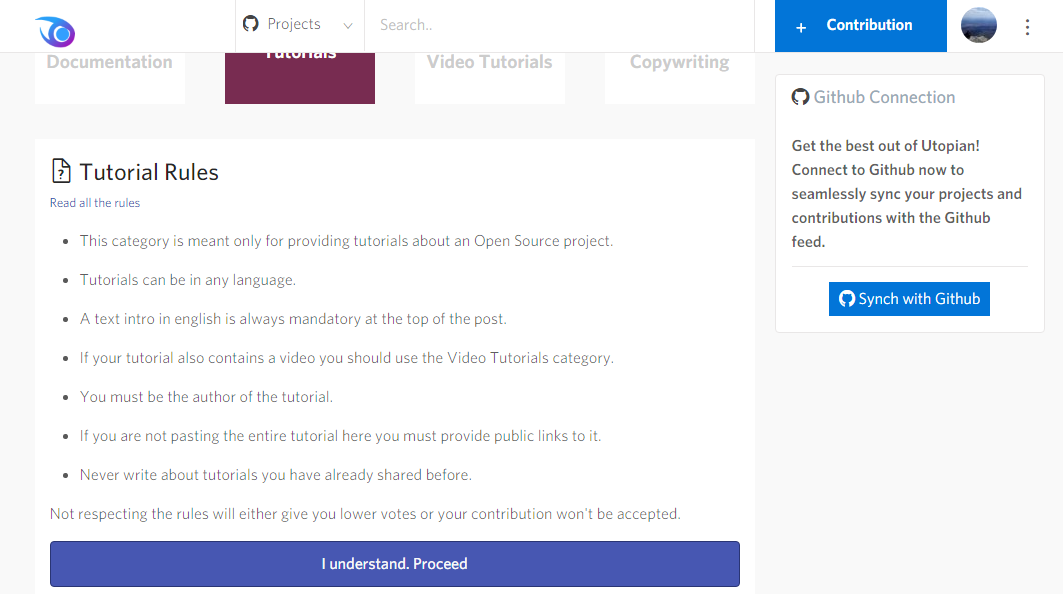Click 'I understand. Proceed' button
The width and height of the screenshot is (1063, 594).
pos(395,564)
